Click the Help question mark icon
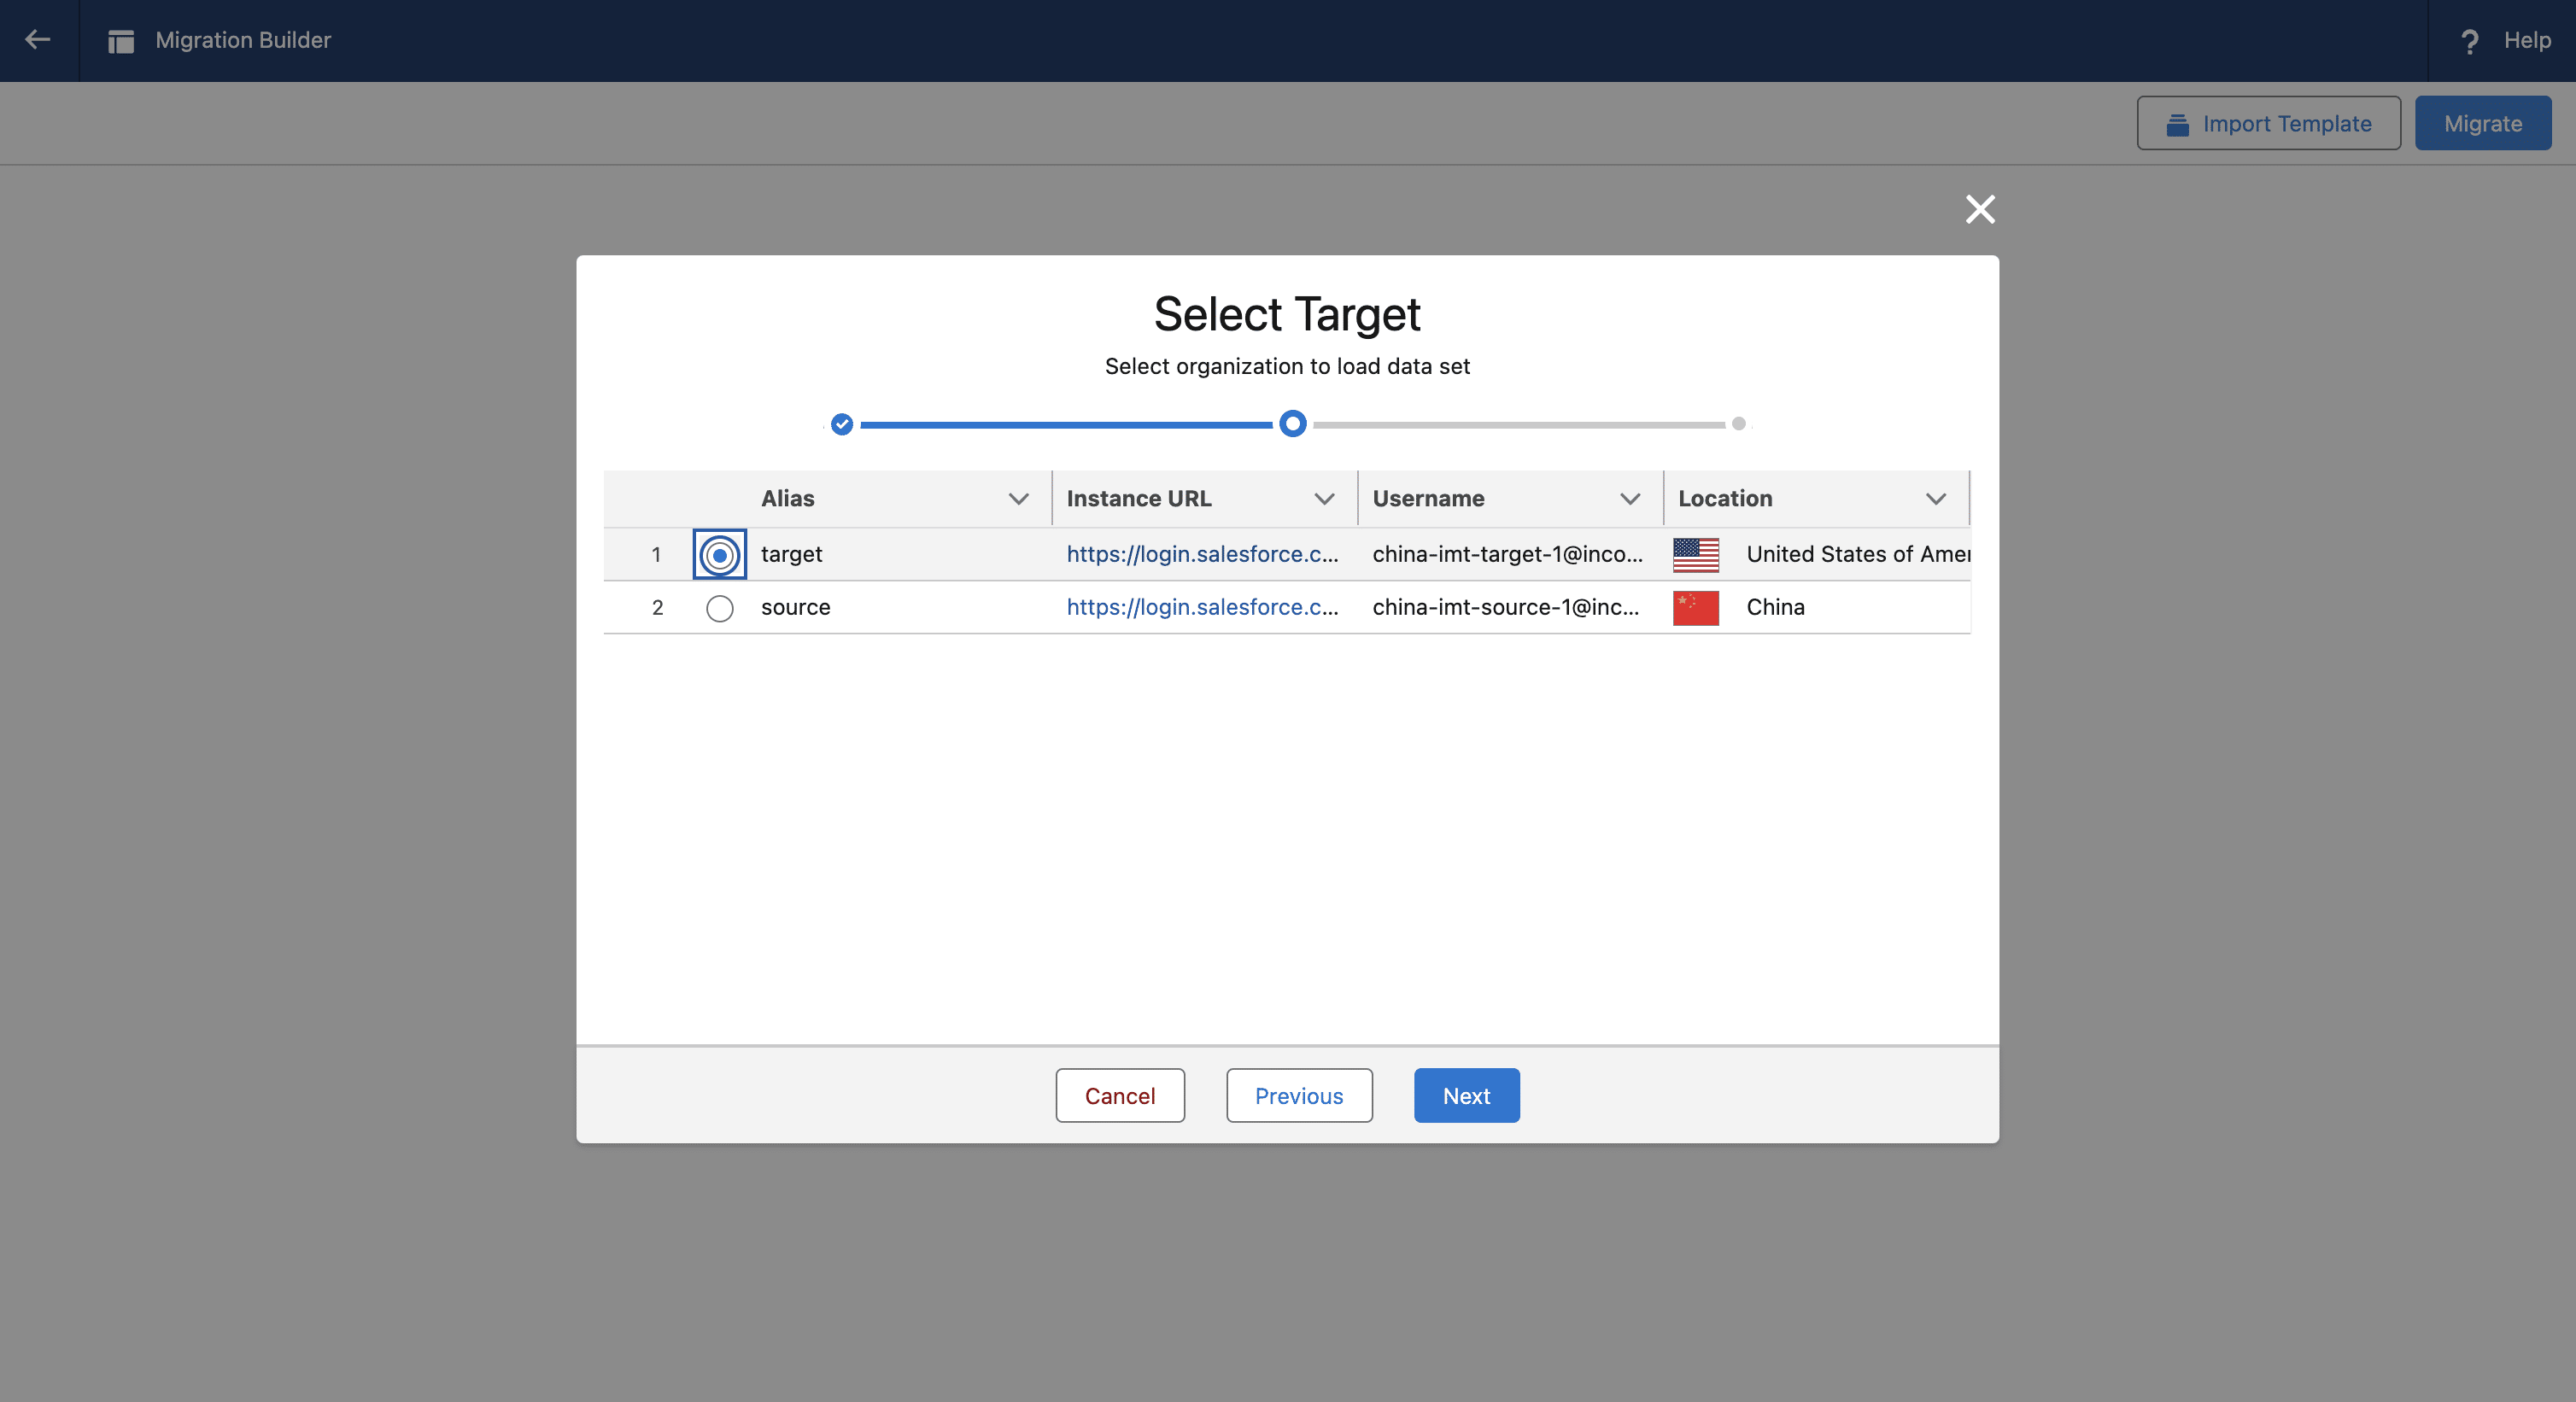Screen dimensions: 2576x1402 point(2469,41)
